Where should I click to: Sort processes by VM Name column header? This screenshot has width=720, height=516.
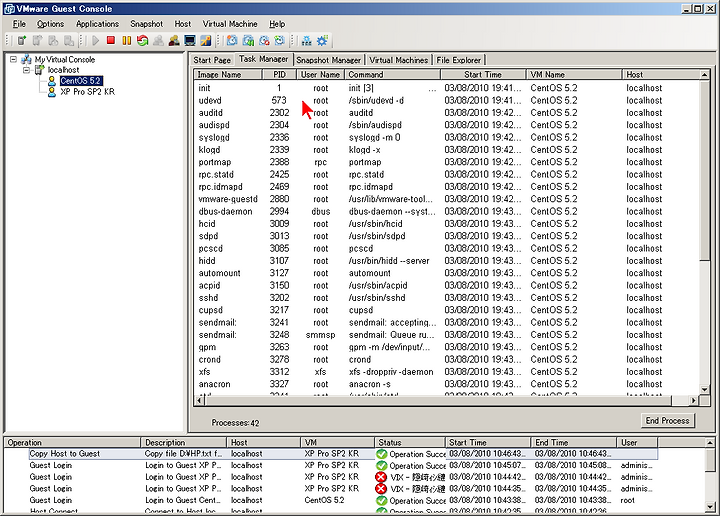574,74
